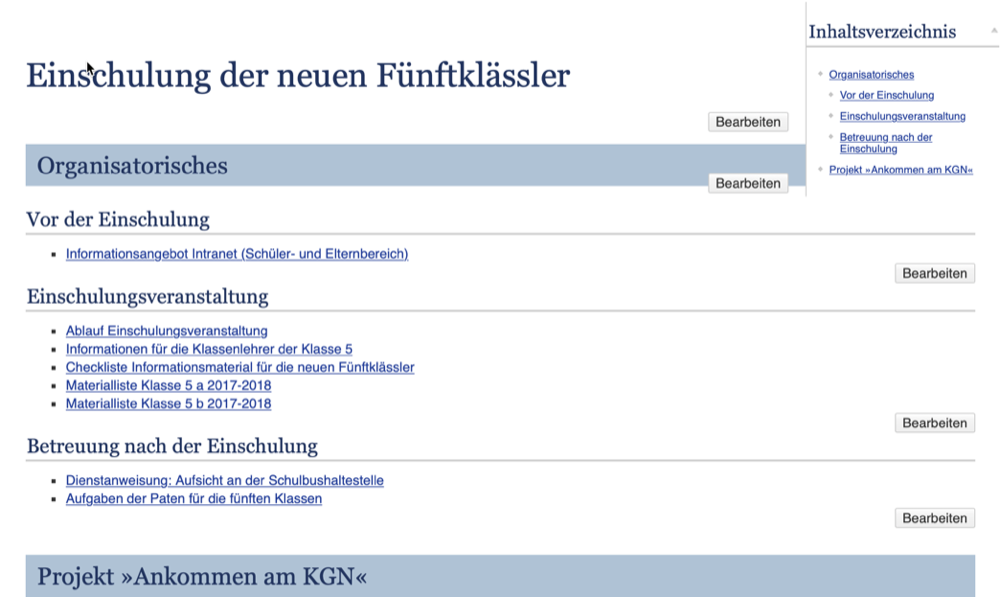1000x597 pixels.
Task: Open Checkliste Informationsmaterial für die neuen Fünftklässler
Action: (240, 367)
